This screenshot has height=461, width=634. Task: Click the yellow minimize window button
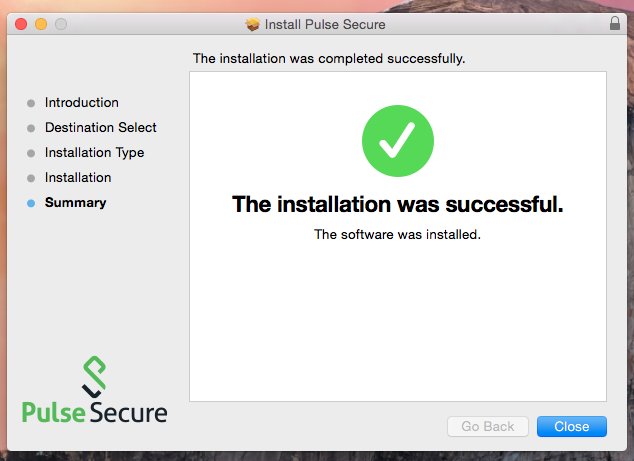[x=41, y=24]
